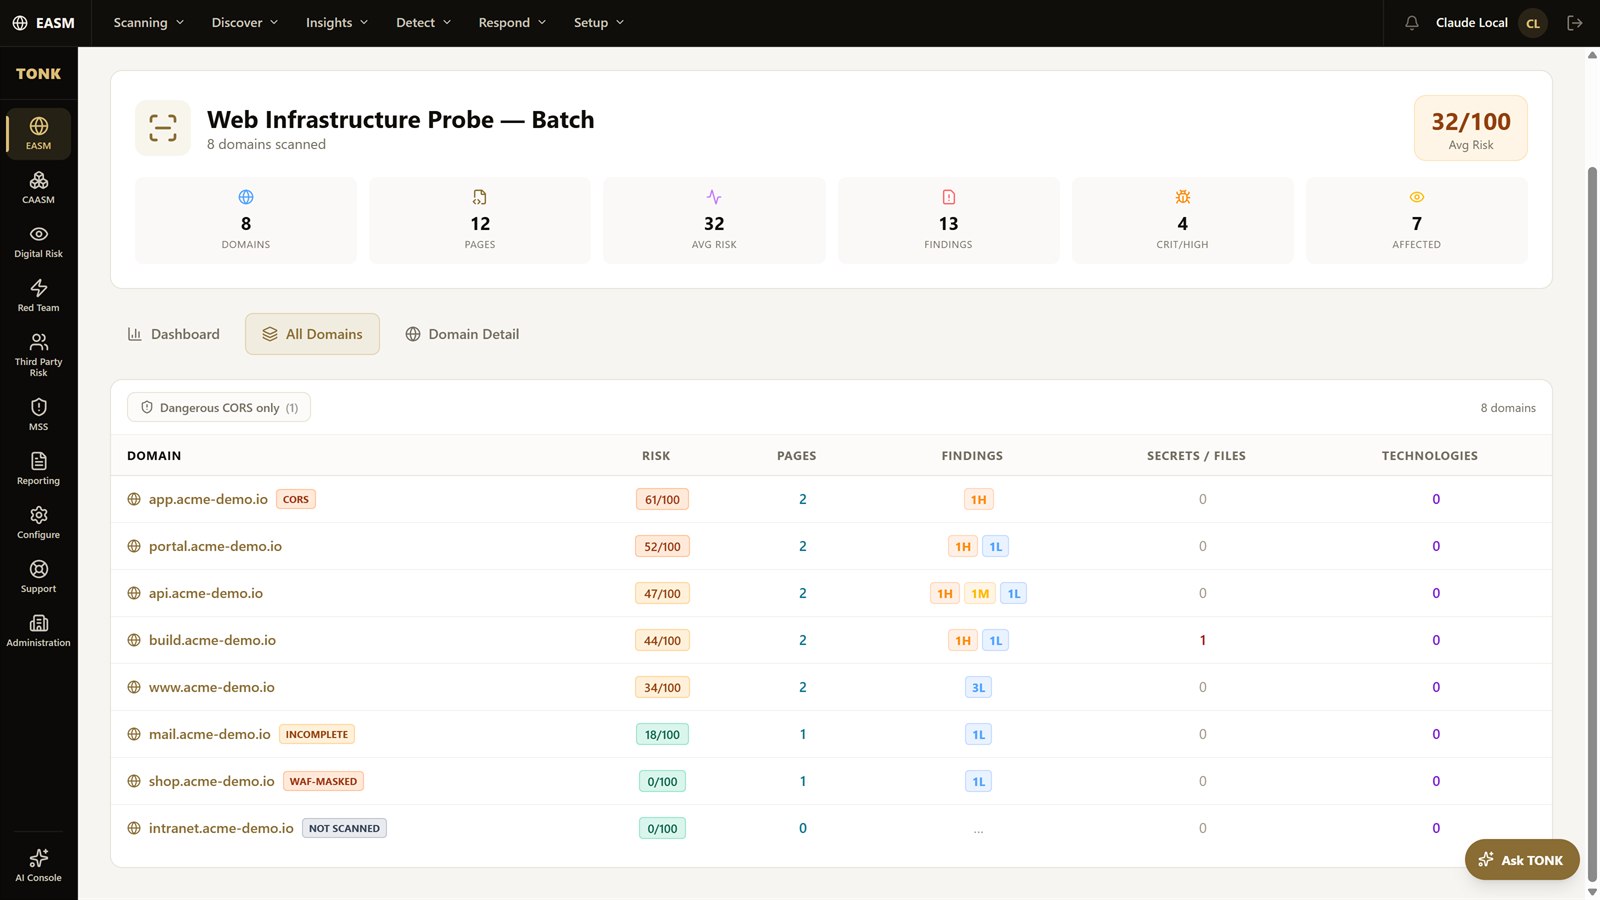Click the EASM globe logo
This screenshot has height=900, width=1600.
[x=20, y=23]
